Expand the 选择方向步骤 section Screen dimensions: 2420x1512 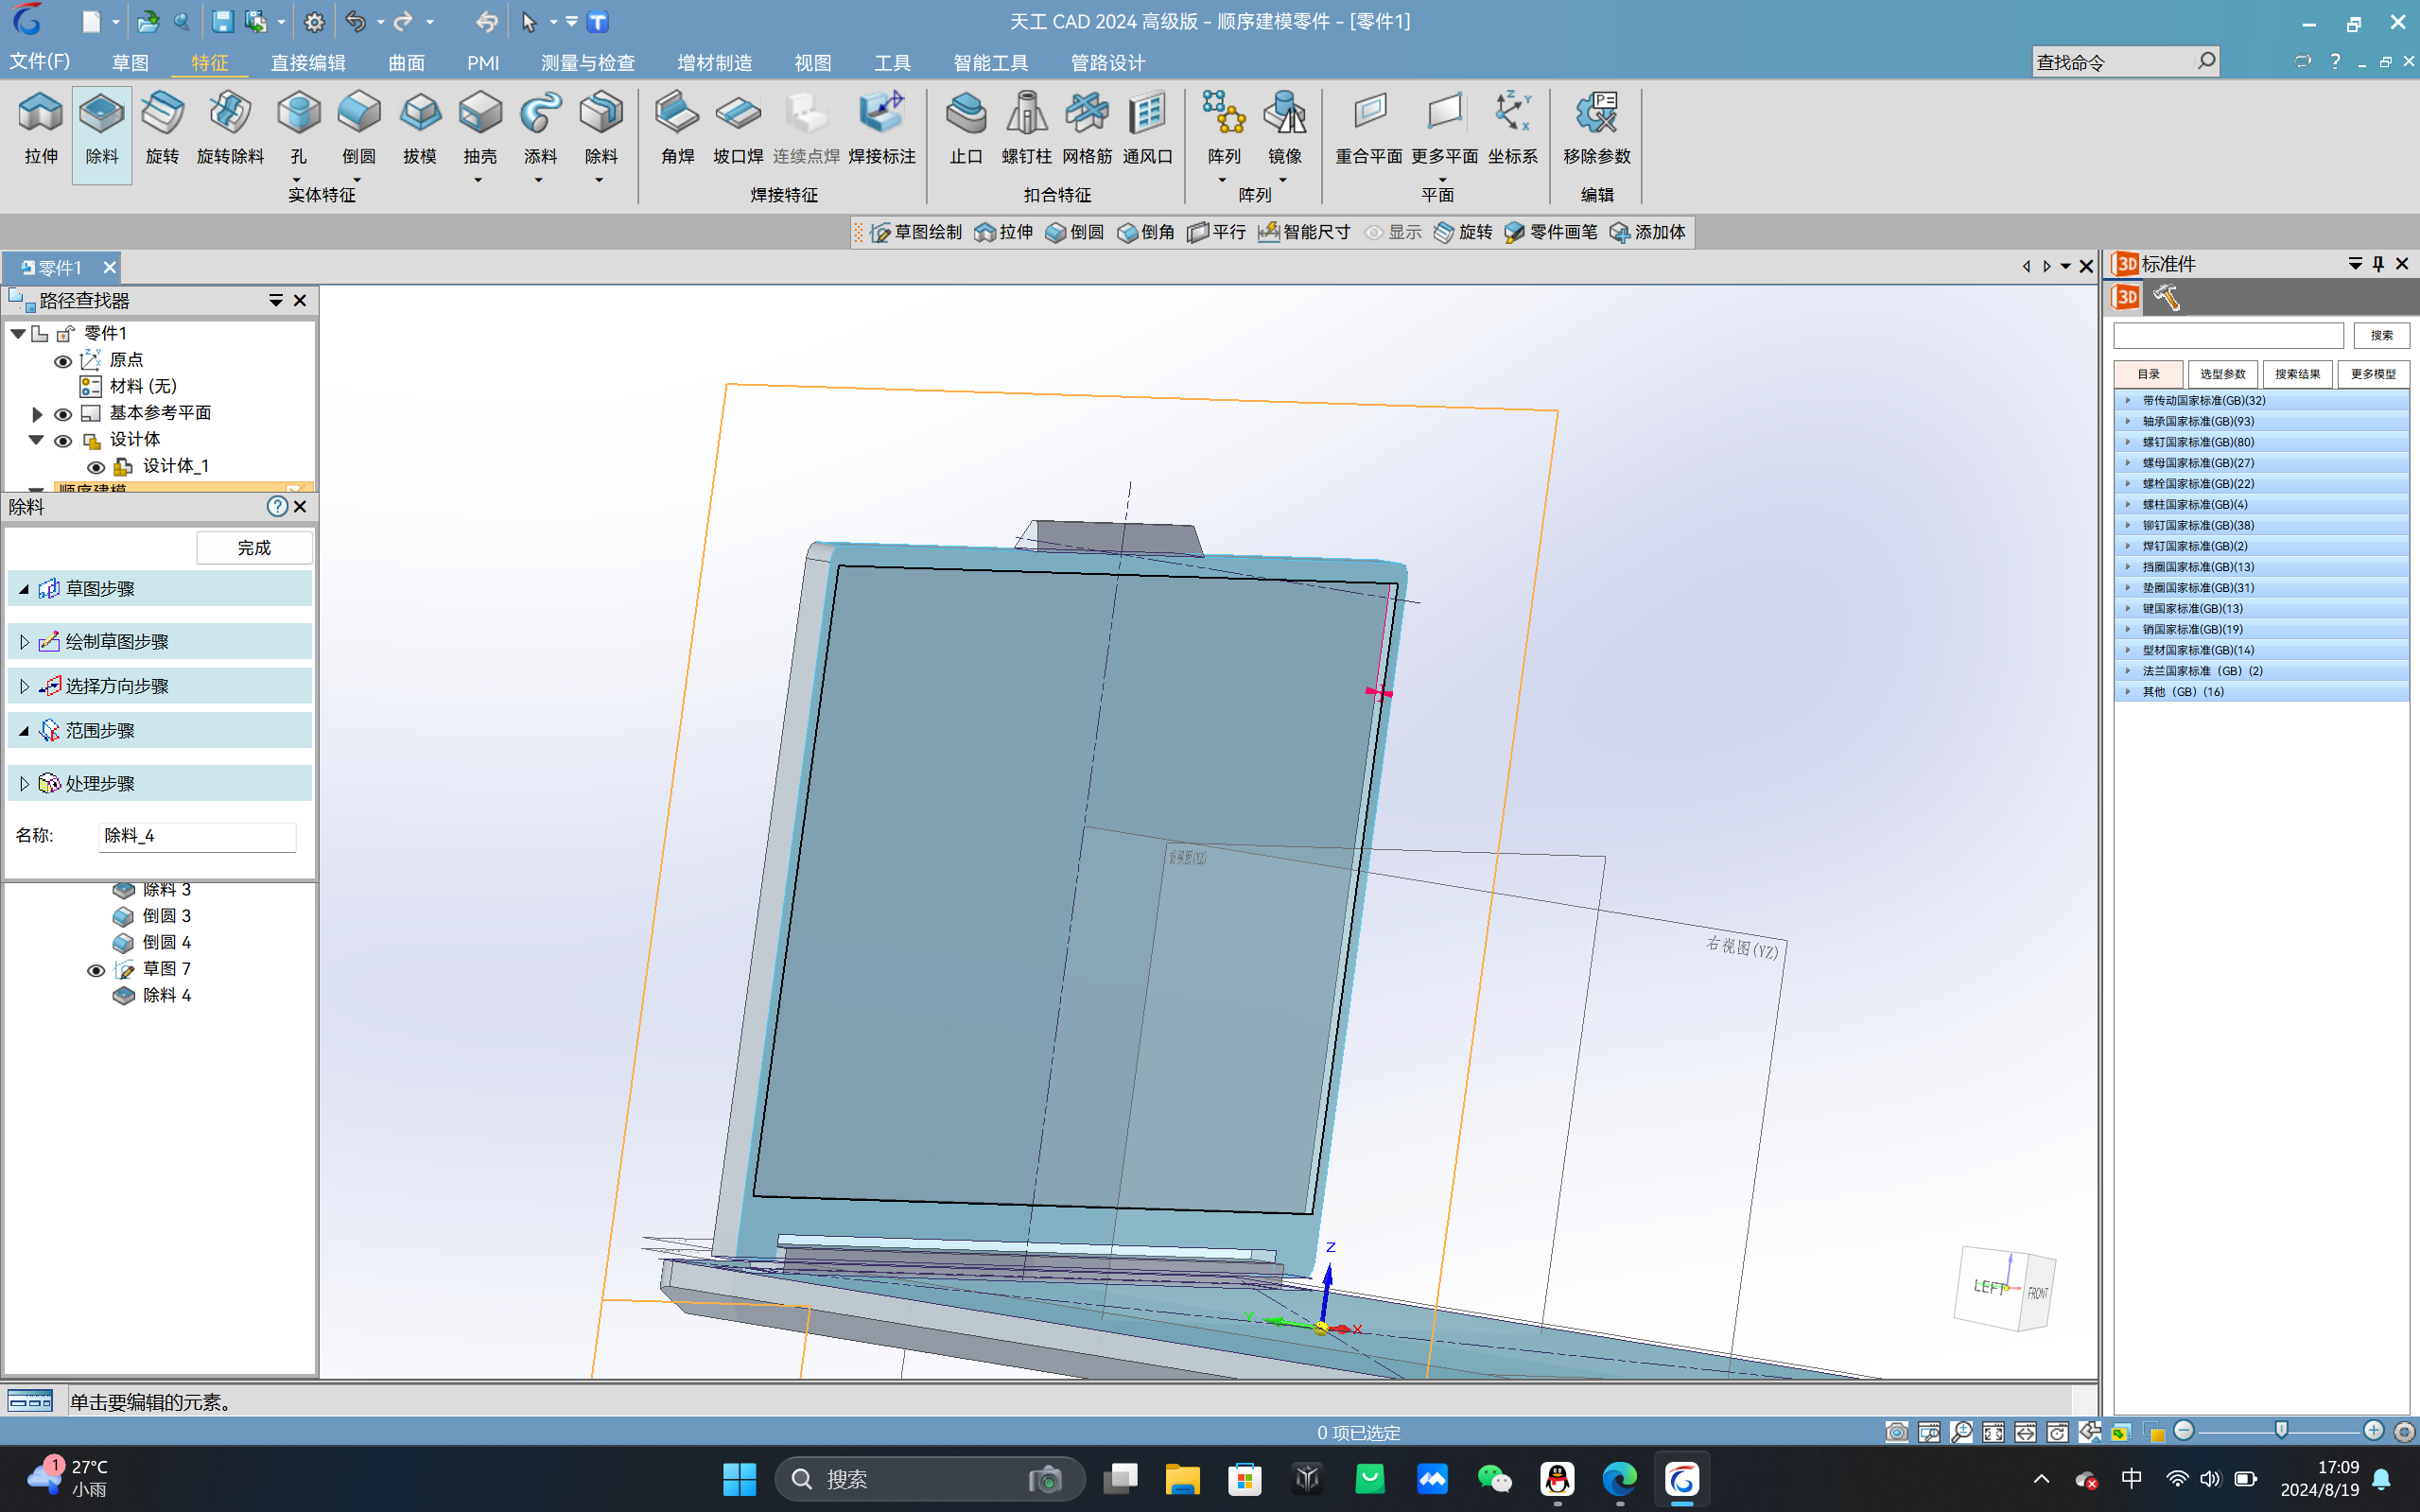pyautogui.click(x=24, y=686)
